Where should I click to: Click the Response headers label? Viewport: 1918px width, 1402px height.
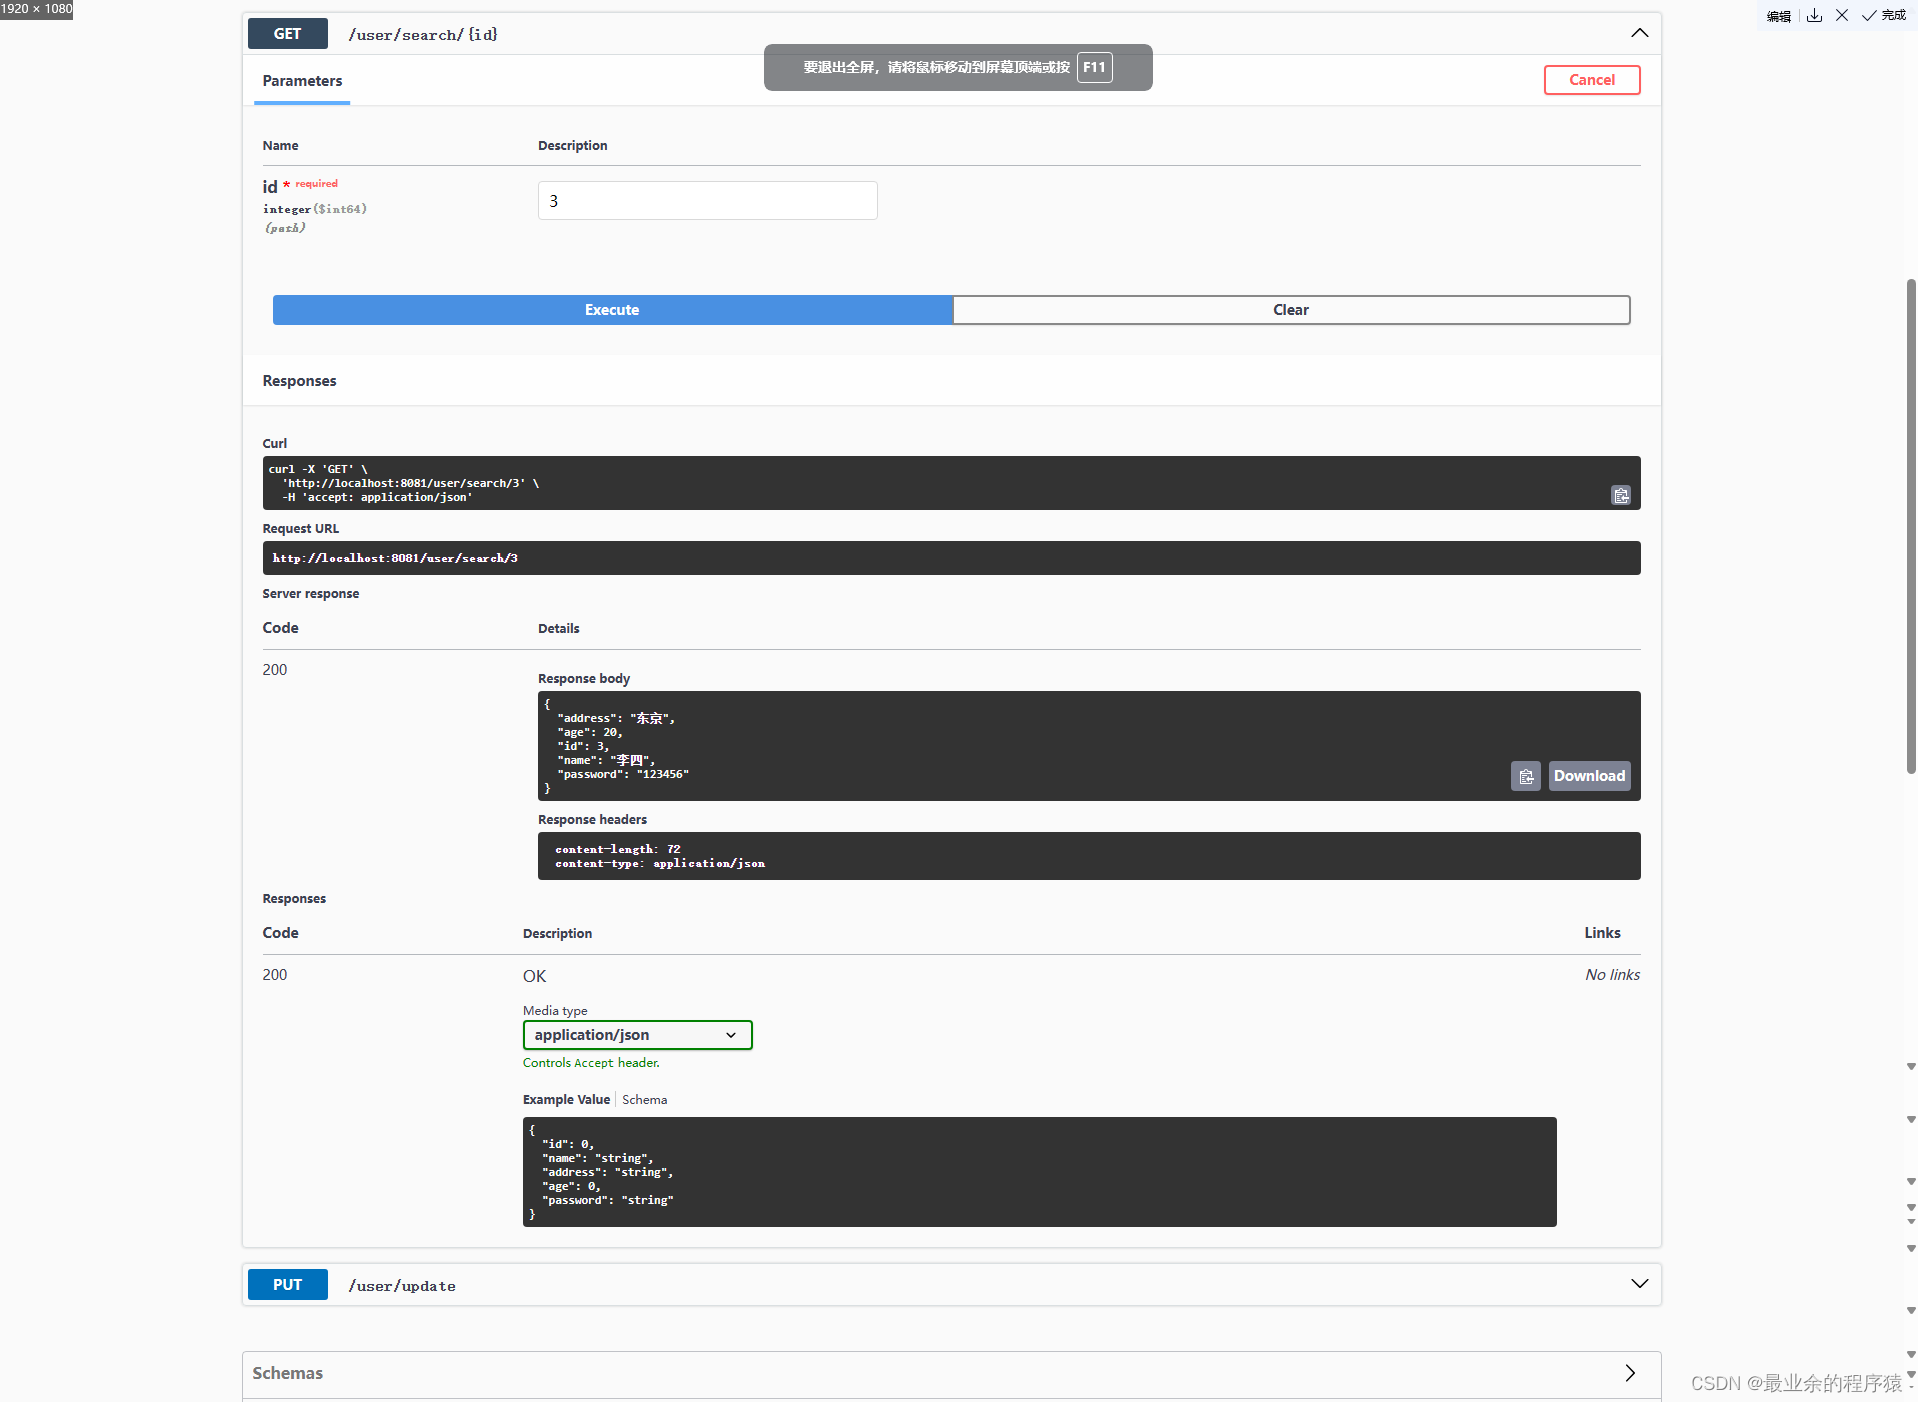click(x=592, y=820)
